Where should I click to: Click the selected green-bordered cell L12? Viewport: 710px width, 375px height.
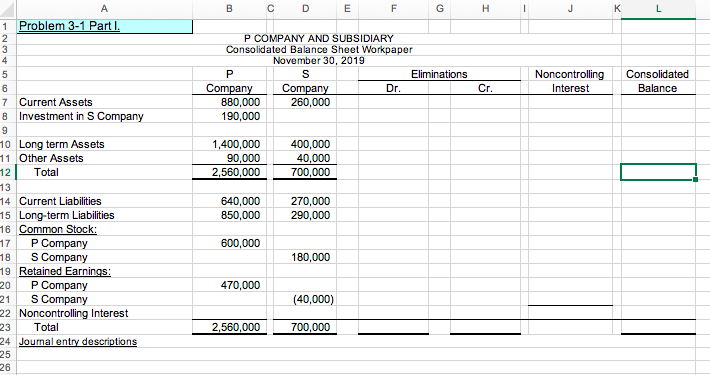[x=658, y=172]
